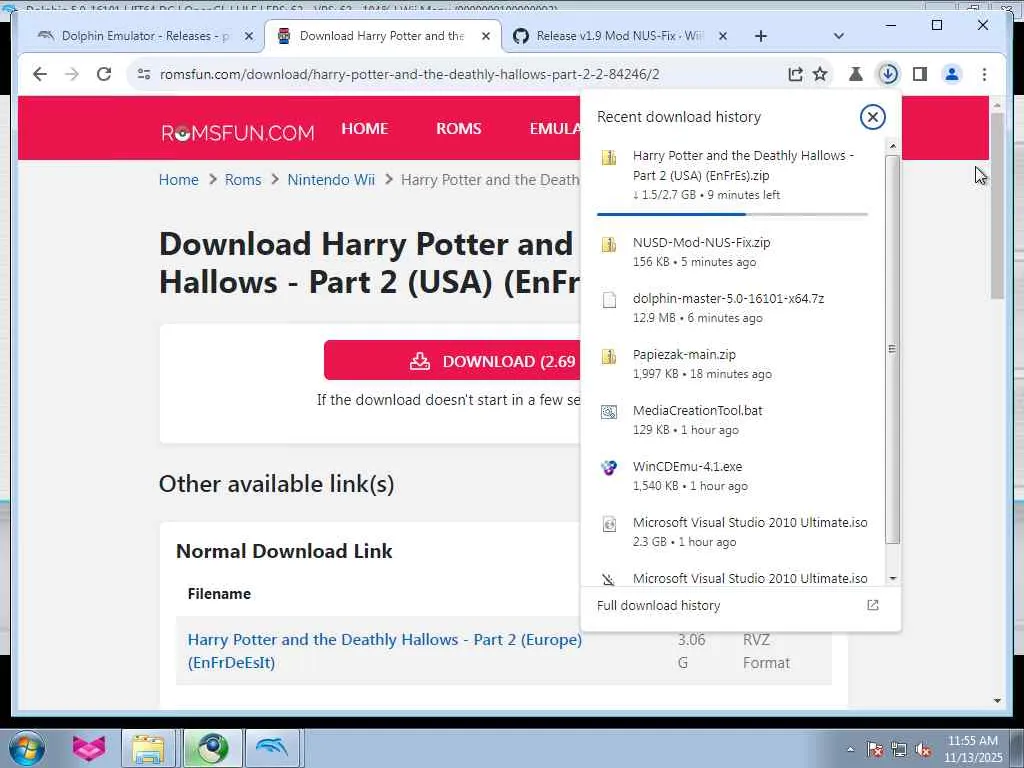Follow the Nintendo Wii breadcrumb link
Image resolution: width=1024 pixels, height=768 pixels.
coord(331,180)
